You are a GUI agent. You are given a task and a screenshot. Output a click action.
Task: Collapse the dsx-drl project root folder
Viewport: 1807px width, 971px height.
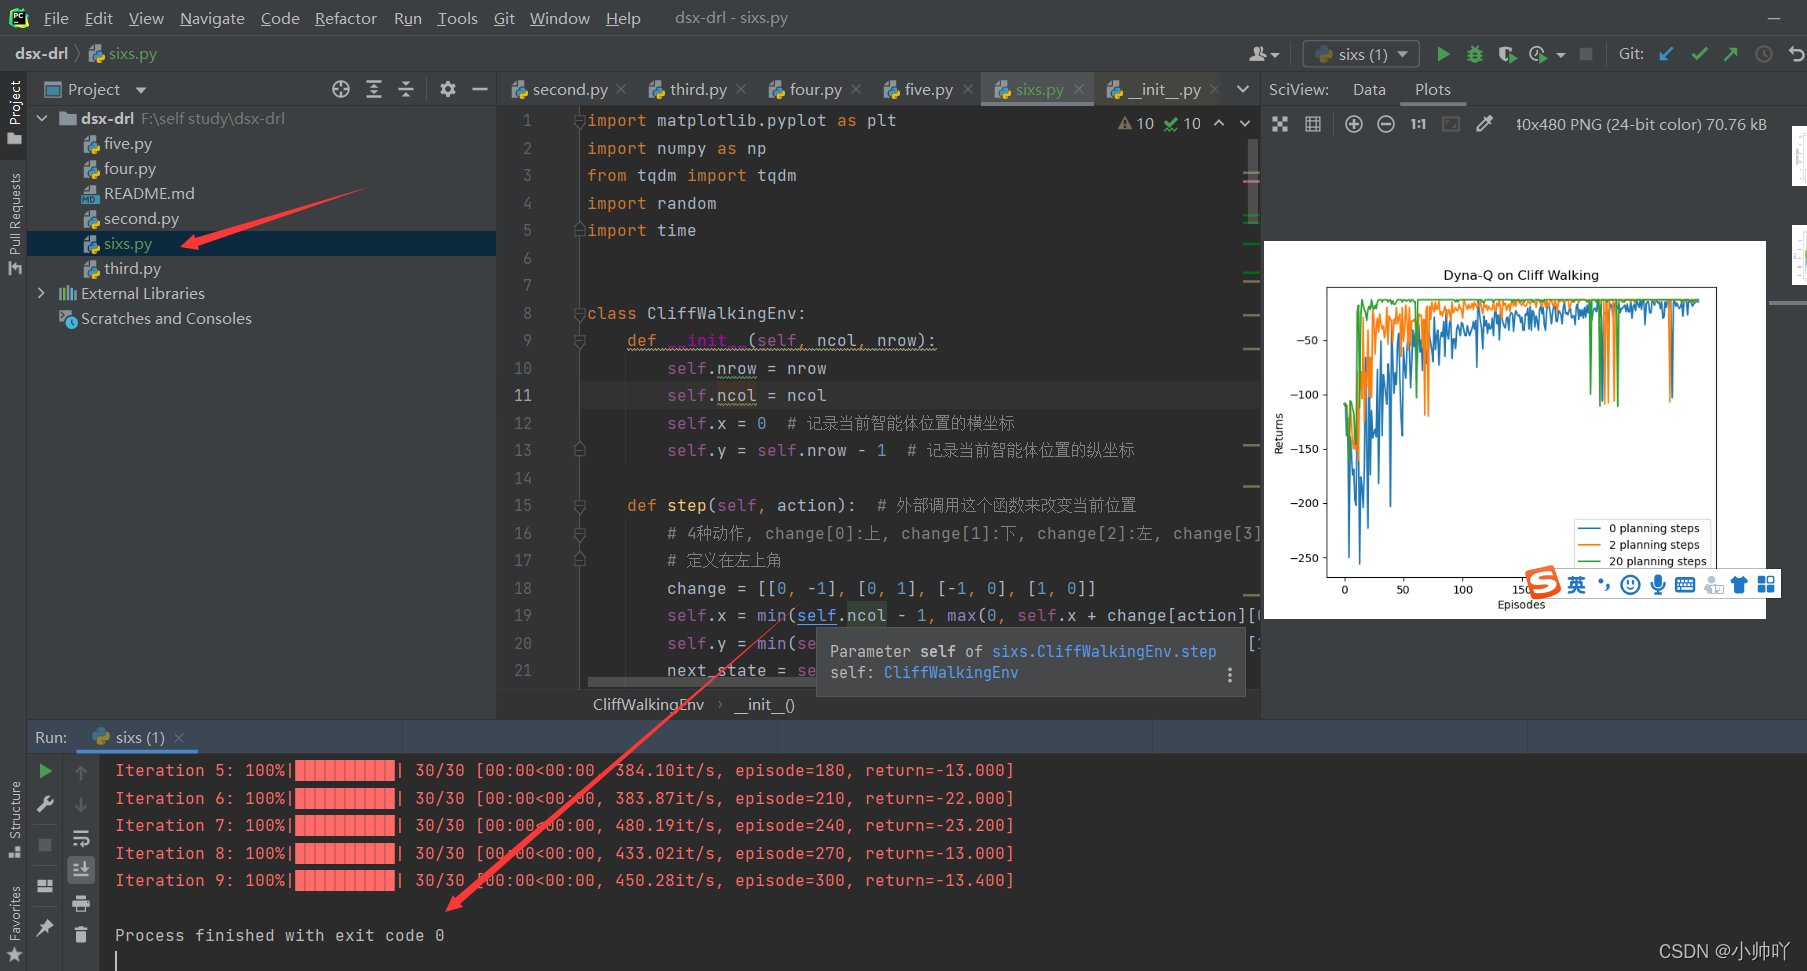tap(42, 118)
